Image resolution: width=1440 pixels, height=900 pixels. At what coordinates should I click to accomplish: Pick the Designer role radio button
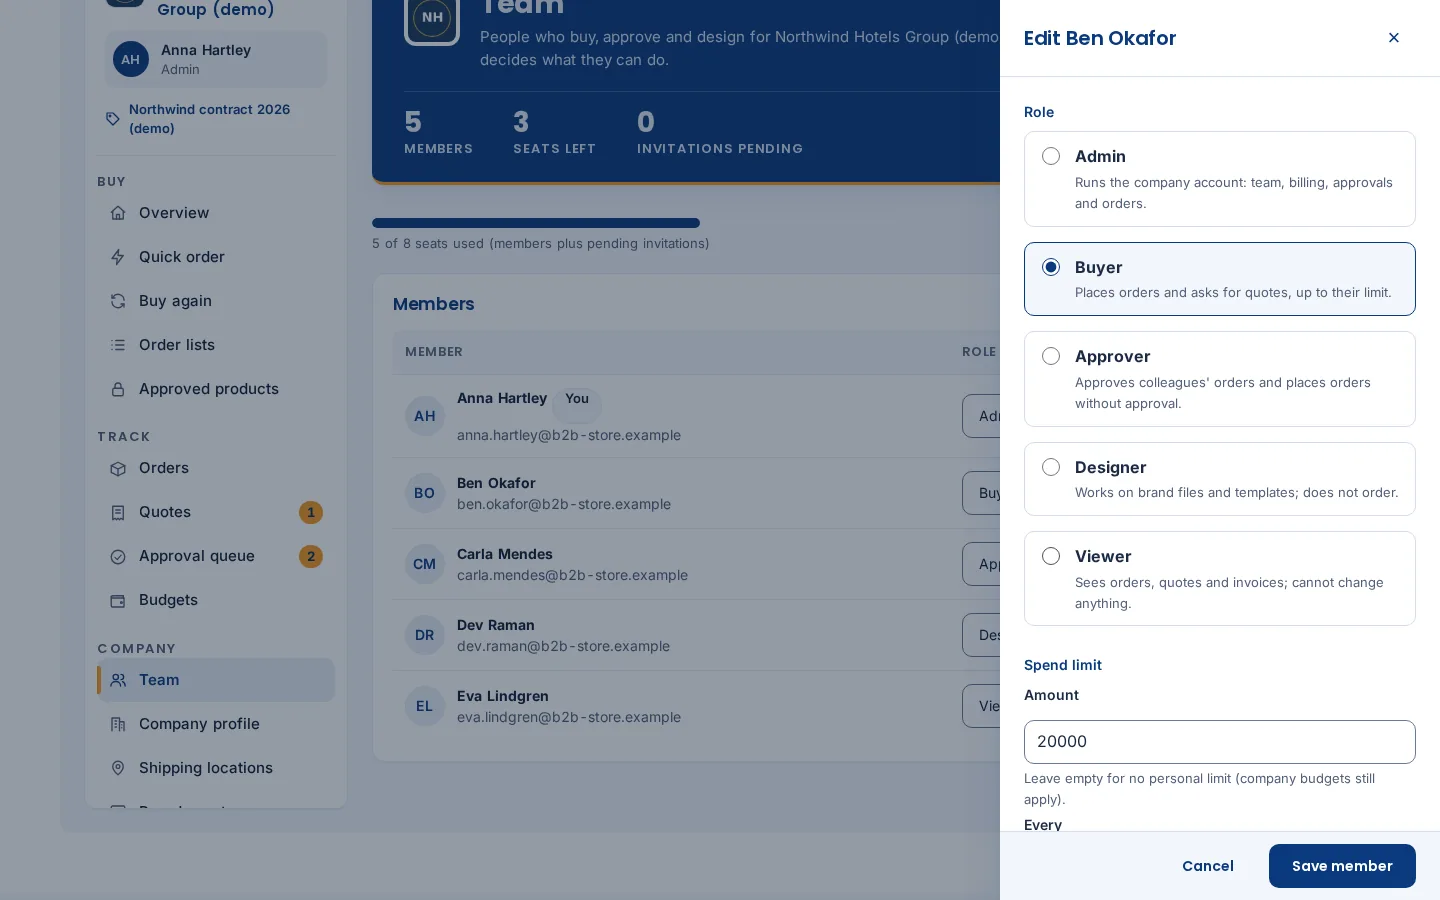tap(1051, 467)
